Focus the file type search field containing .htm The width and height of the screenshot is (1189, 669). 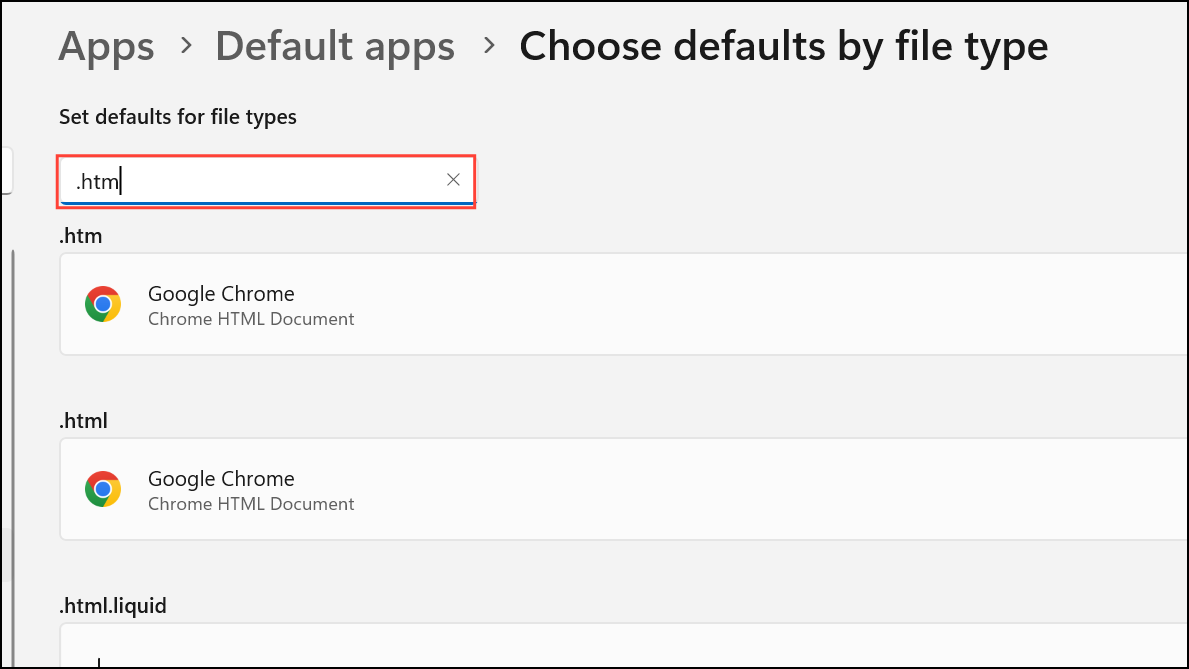point(250,181)
